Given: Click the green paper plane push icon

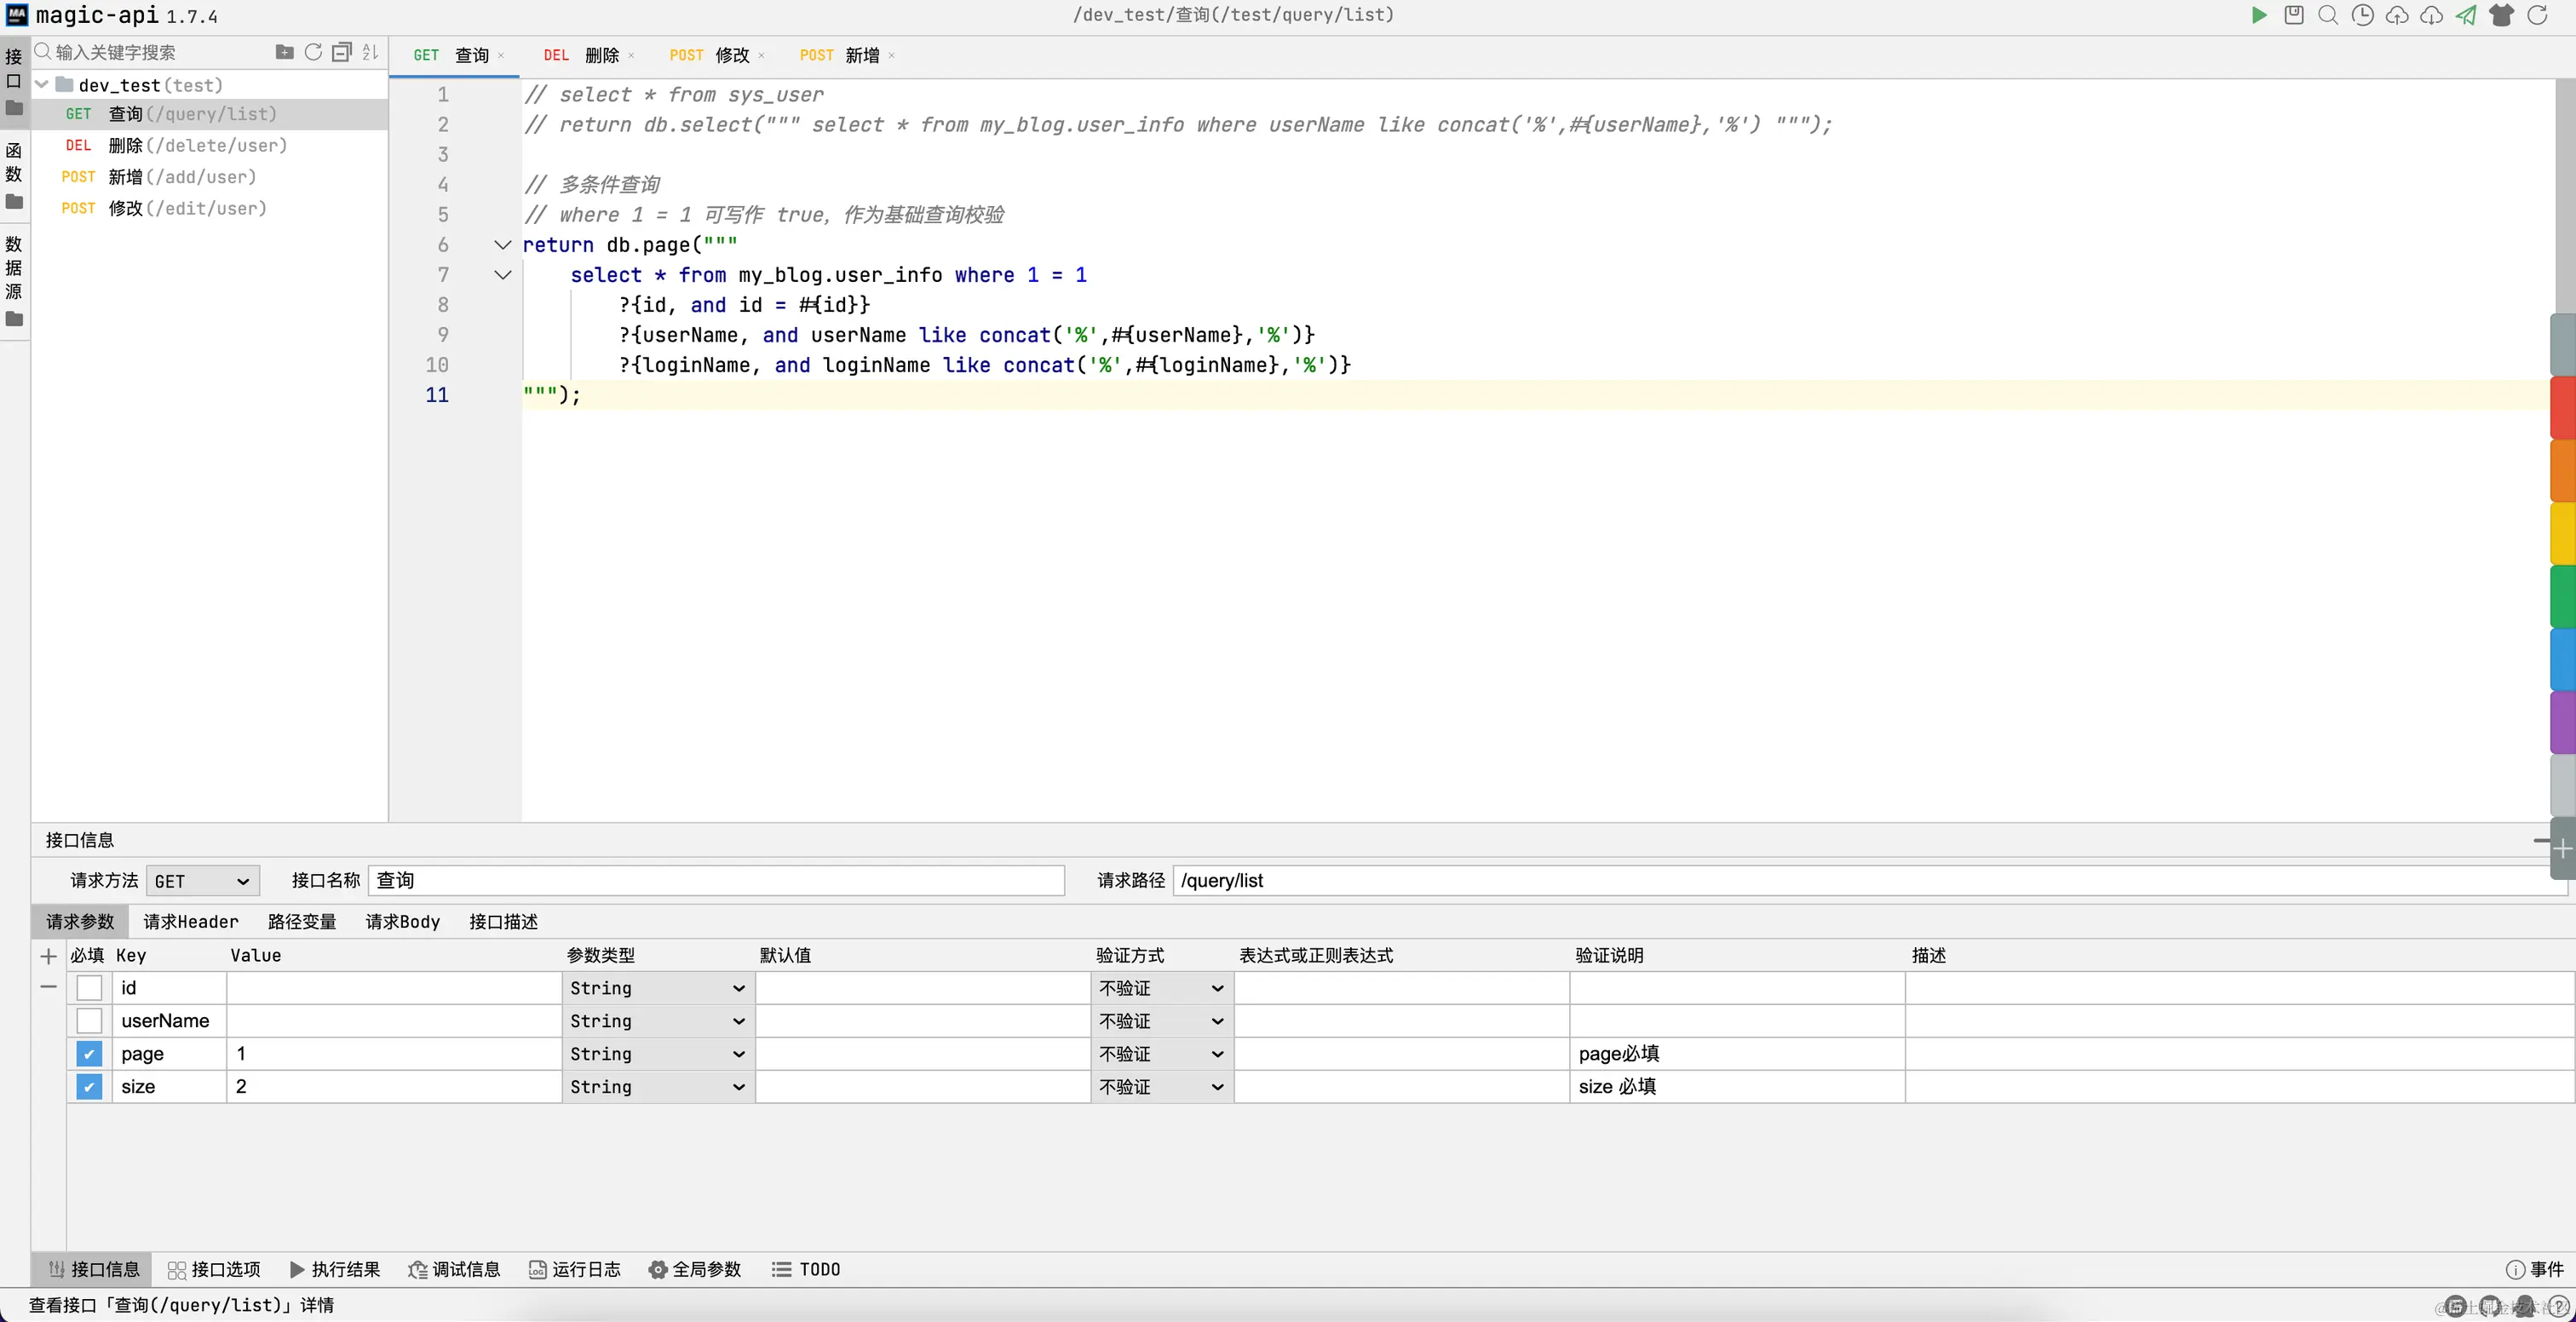Looking at the screenshot, I should [x=2467, y=15].
